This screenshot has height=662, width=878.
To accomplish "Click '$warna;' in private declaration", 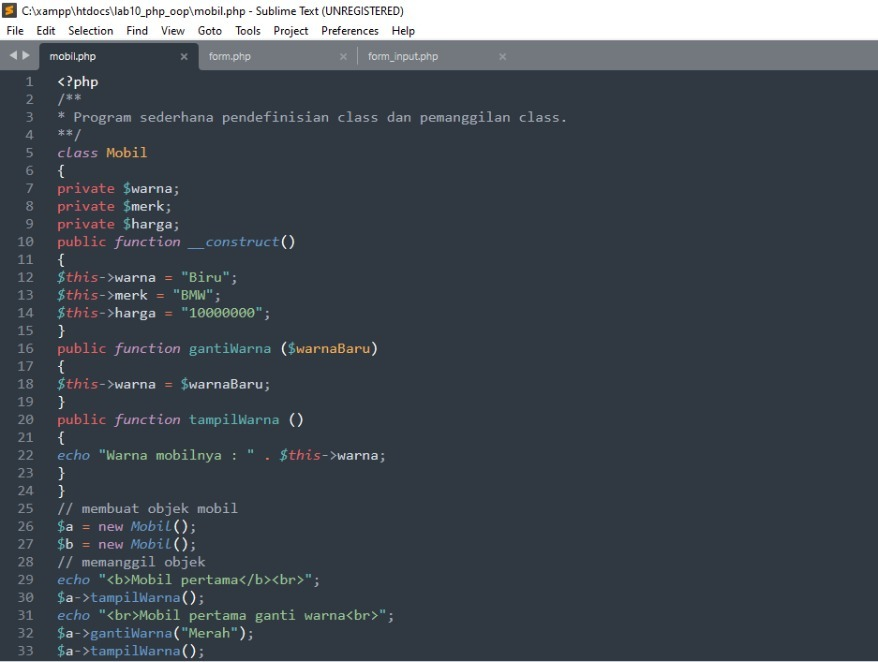I will [x=151, y=189].
